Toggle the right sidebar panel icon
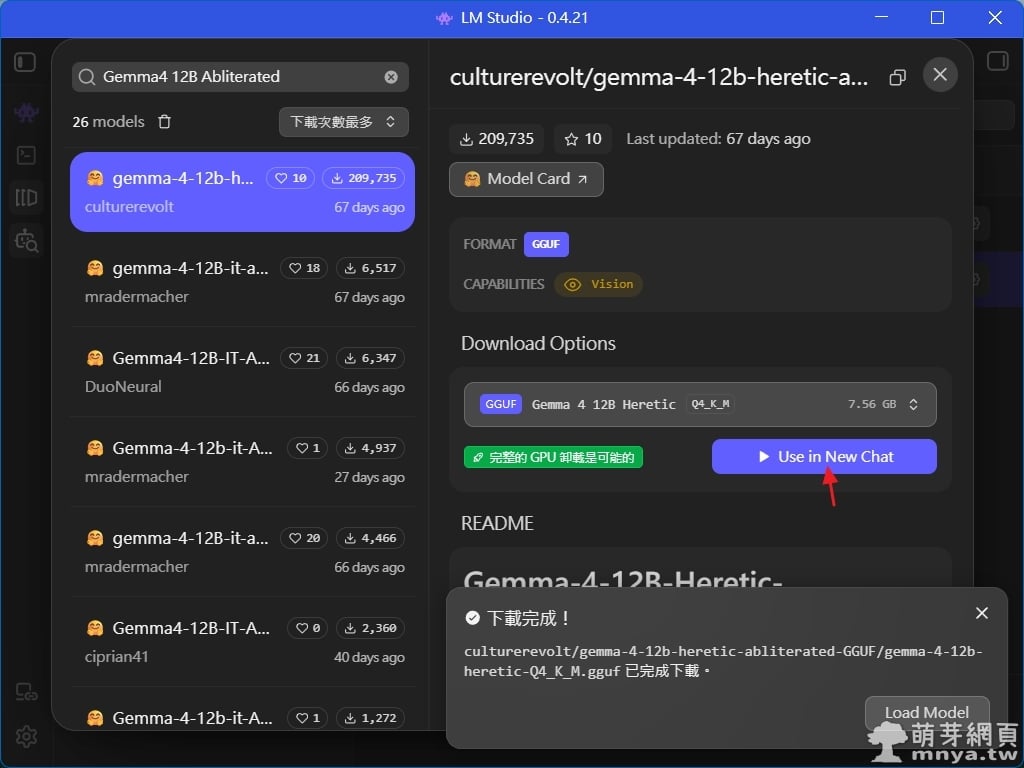The image size is (1024, 768). click(x=997, y=61)
